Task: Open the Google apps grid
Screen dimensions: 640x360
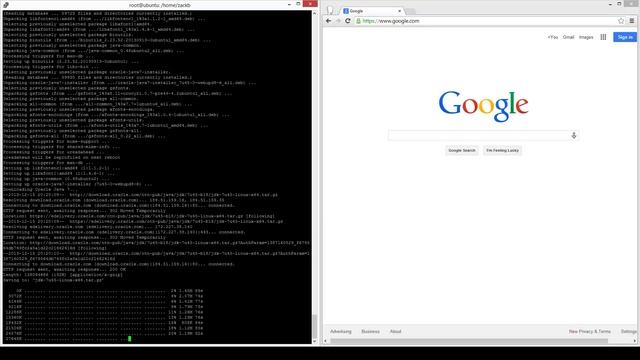Action: coord(603,37)
